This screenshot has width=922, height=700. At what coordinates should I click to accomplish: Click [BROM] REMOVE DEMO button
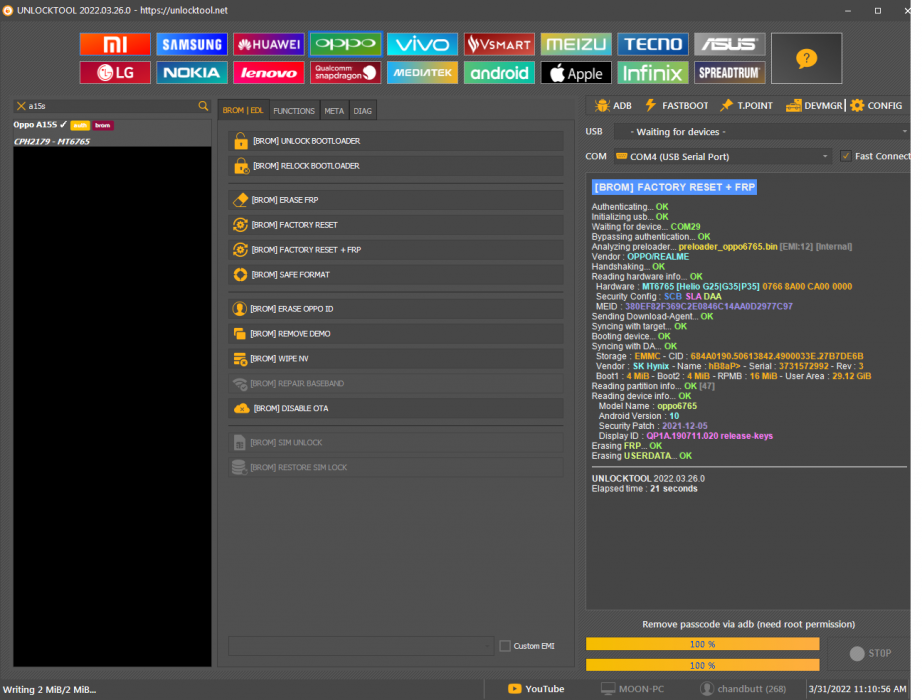396,334
